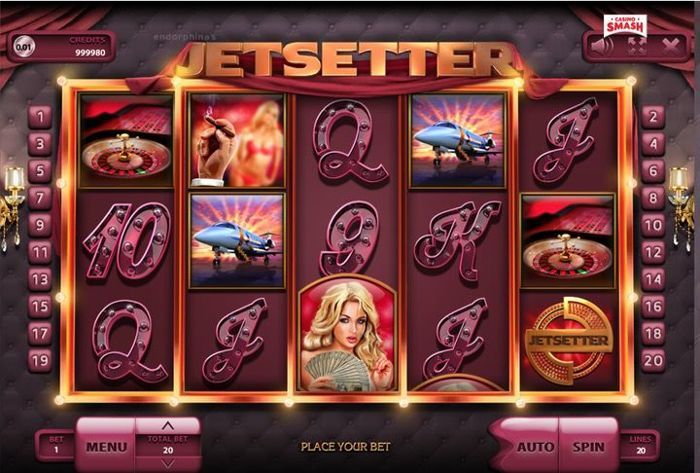Image resolution: width=700 pixels, height=473 pixels.
Task: Choose payline number 13
Action: pyautogui.click(x=40, y=279)
